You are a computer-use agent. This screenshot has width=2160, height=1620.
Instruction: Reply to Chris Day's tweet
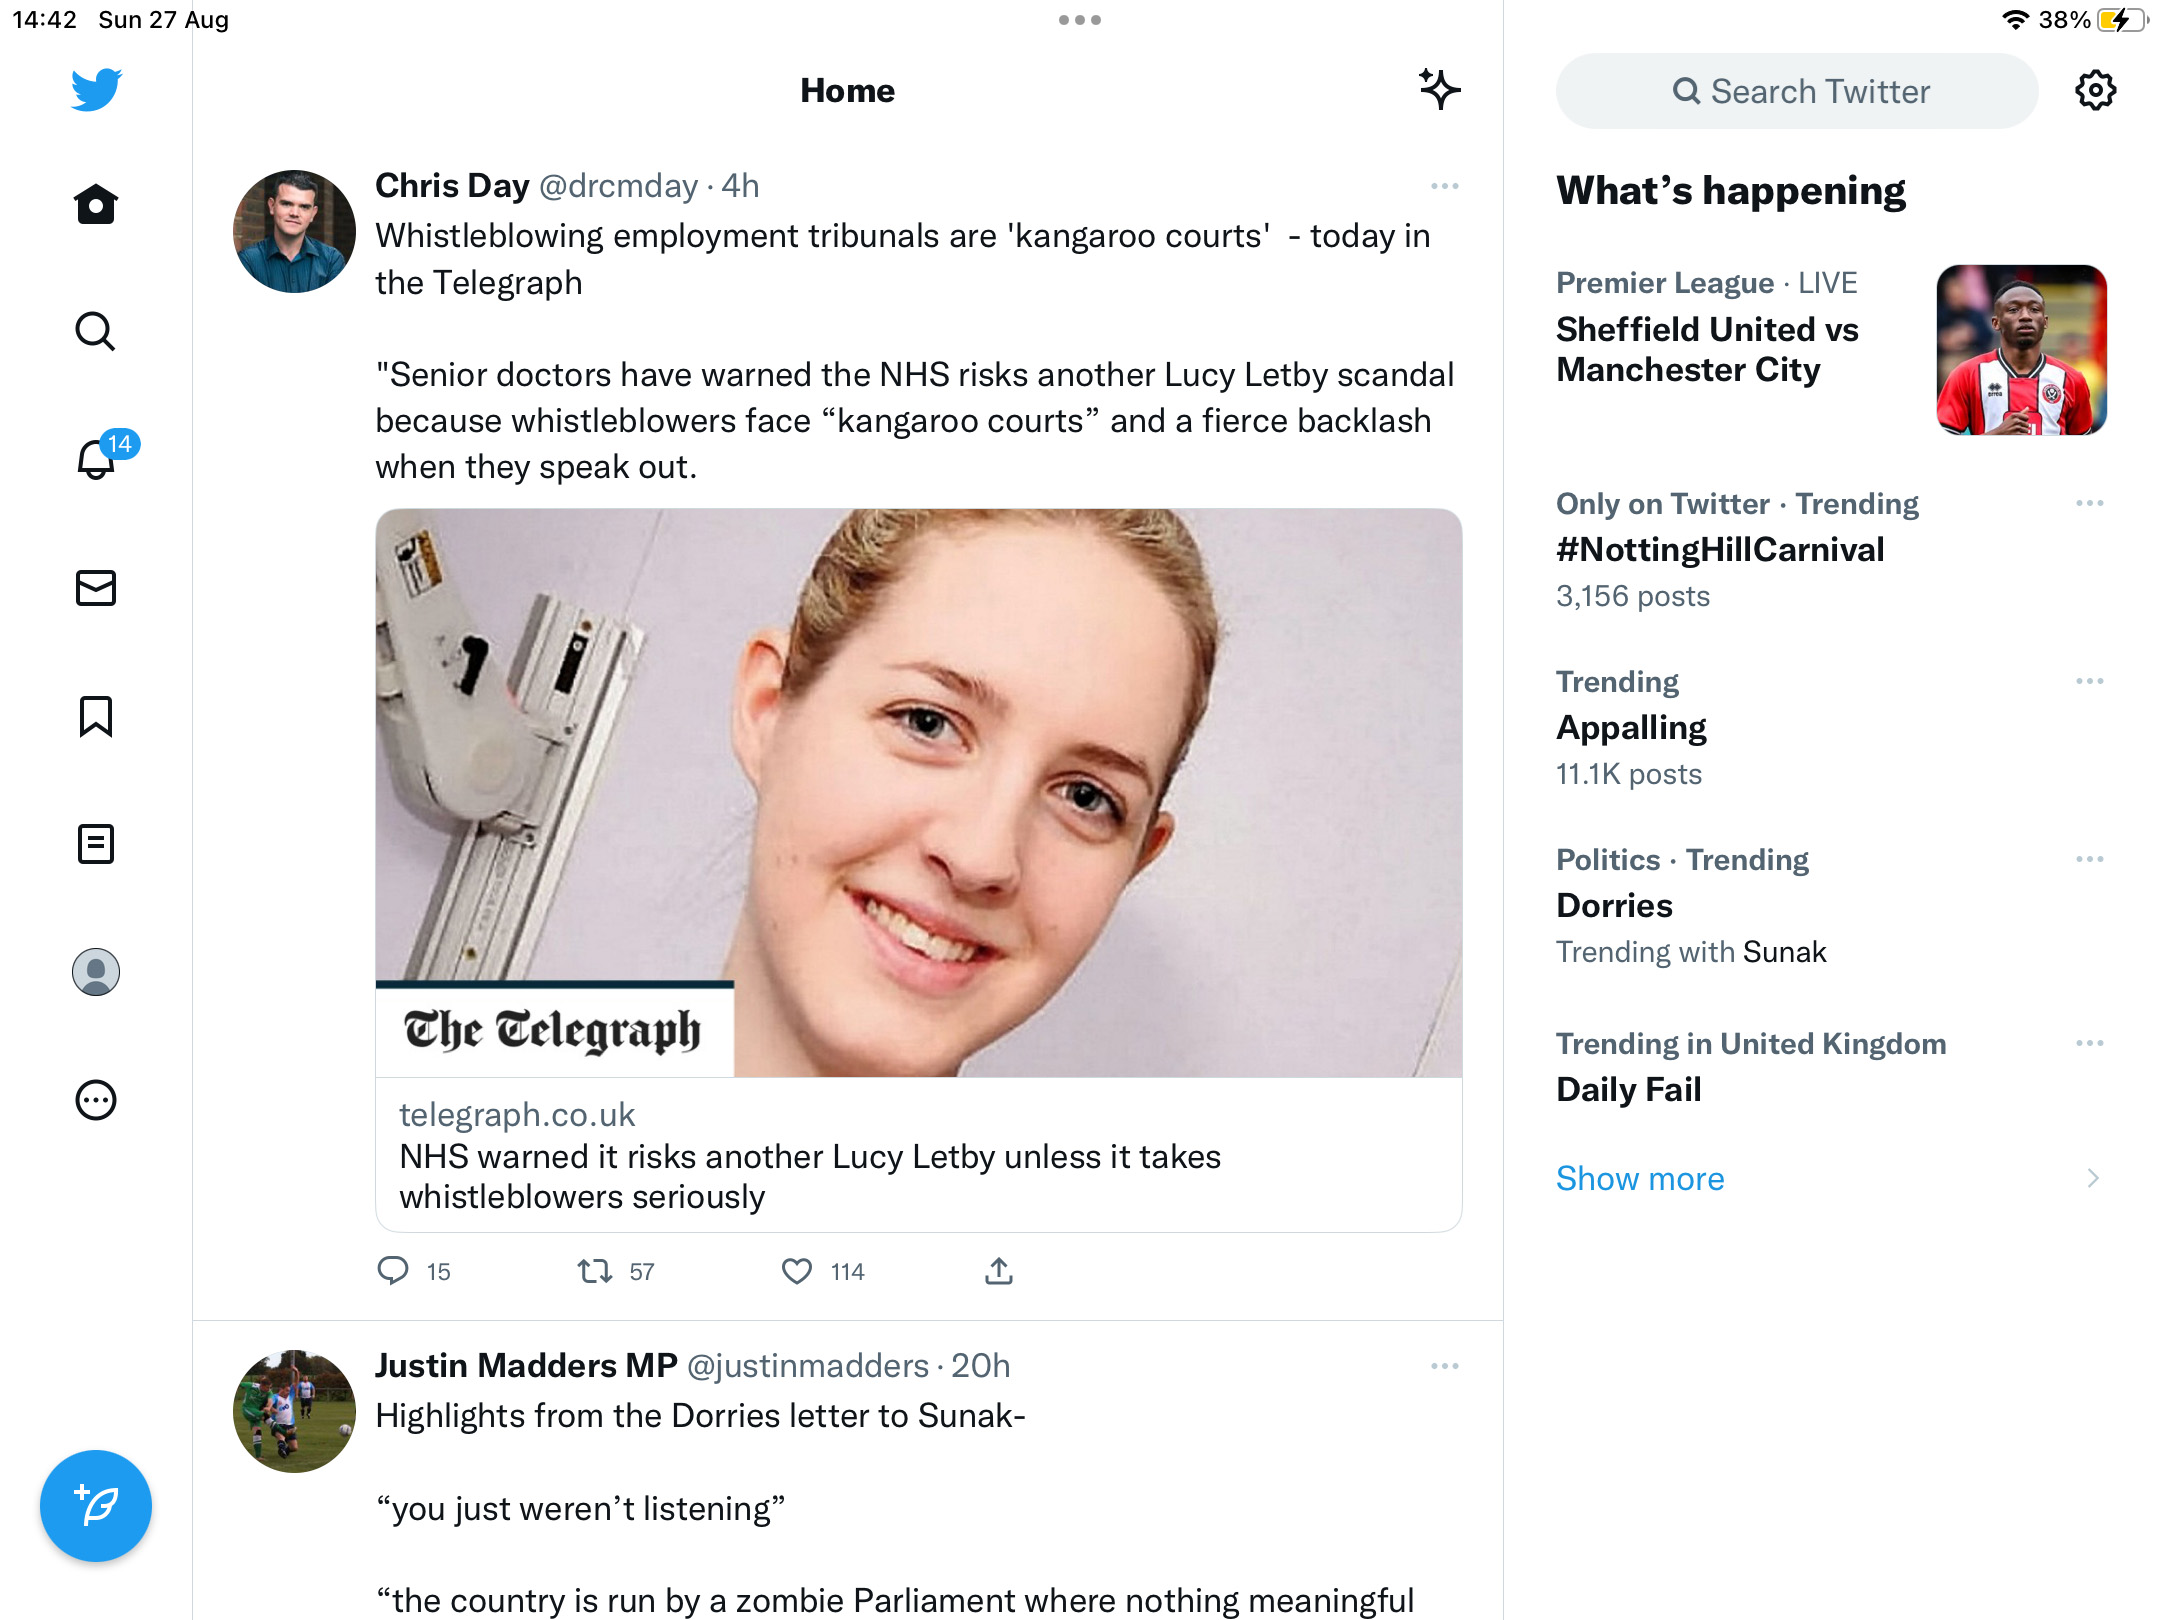pos(393,1271)
